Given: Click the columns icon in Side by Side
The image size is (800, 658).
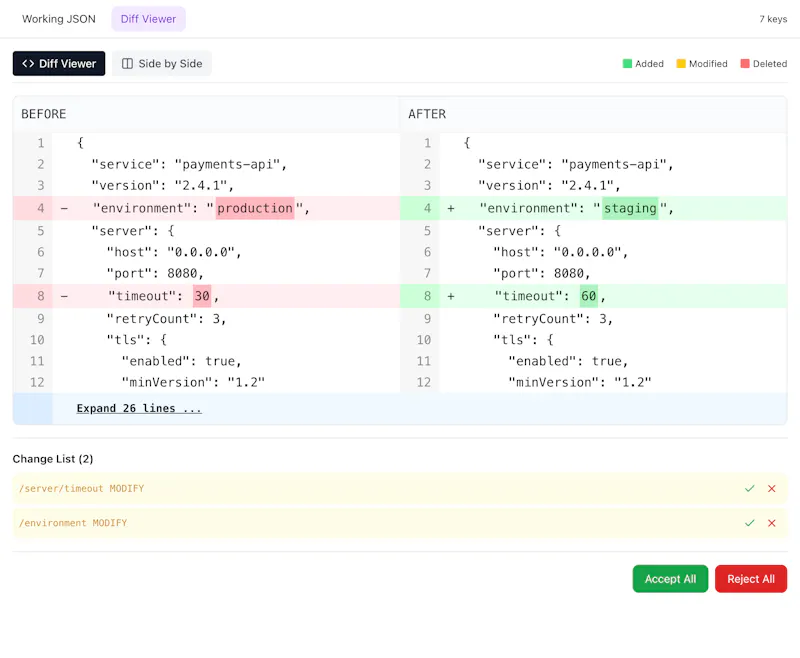Looking at the screenshot, I should pos(127,63).
